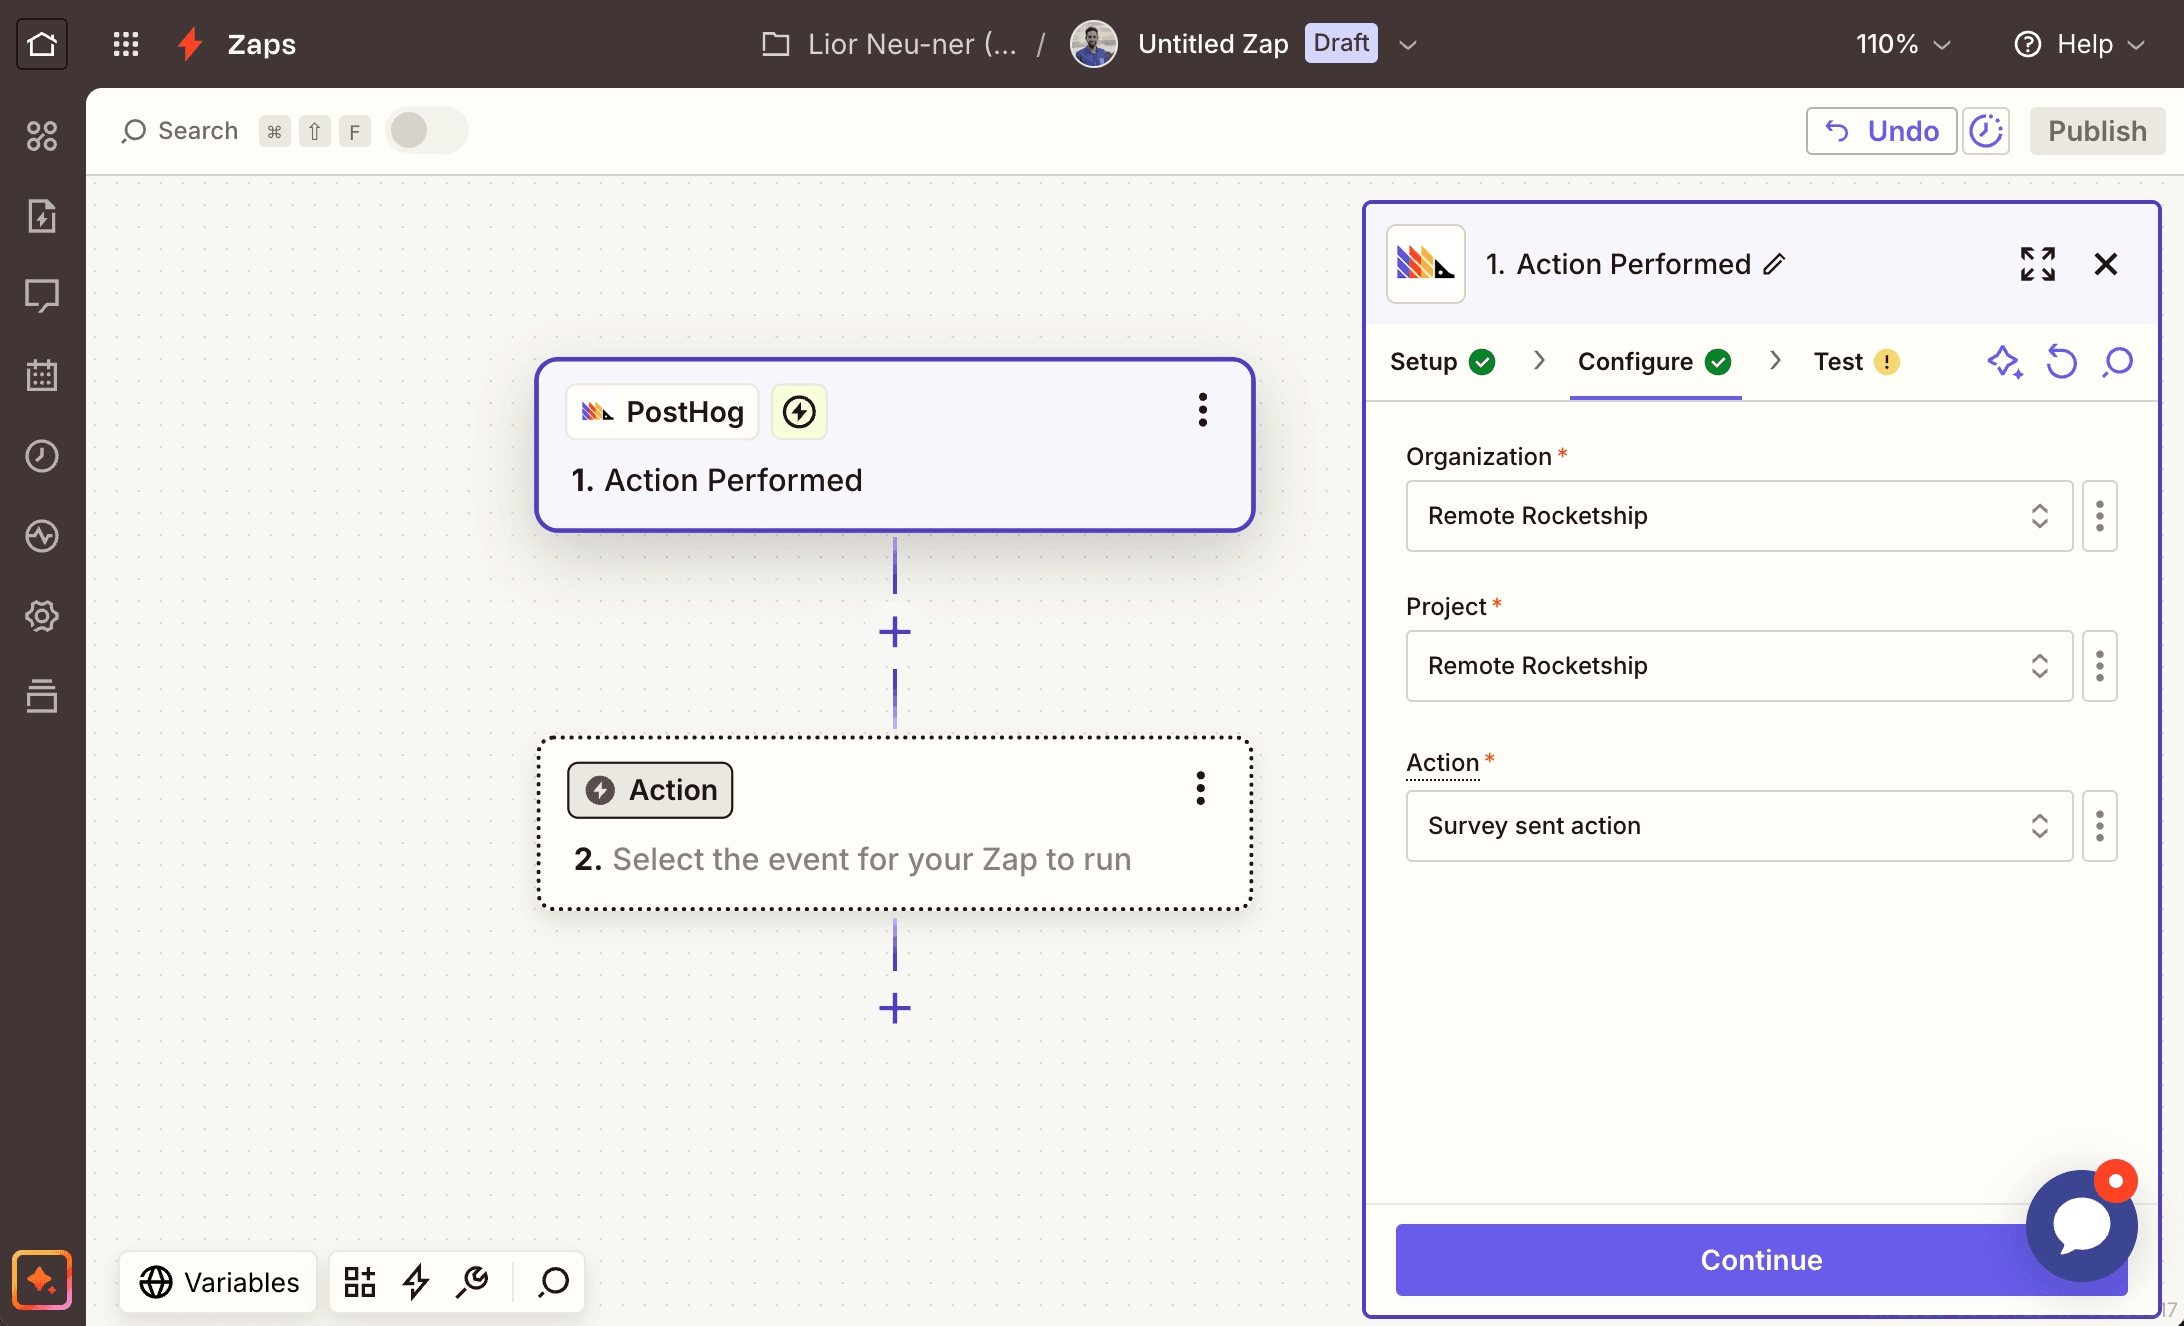This screenshot has height=1326, width=2184.
Task: Click the PostHog trigger lightning badge
Action: point(799,412)
